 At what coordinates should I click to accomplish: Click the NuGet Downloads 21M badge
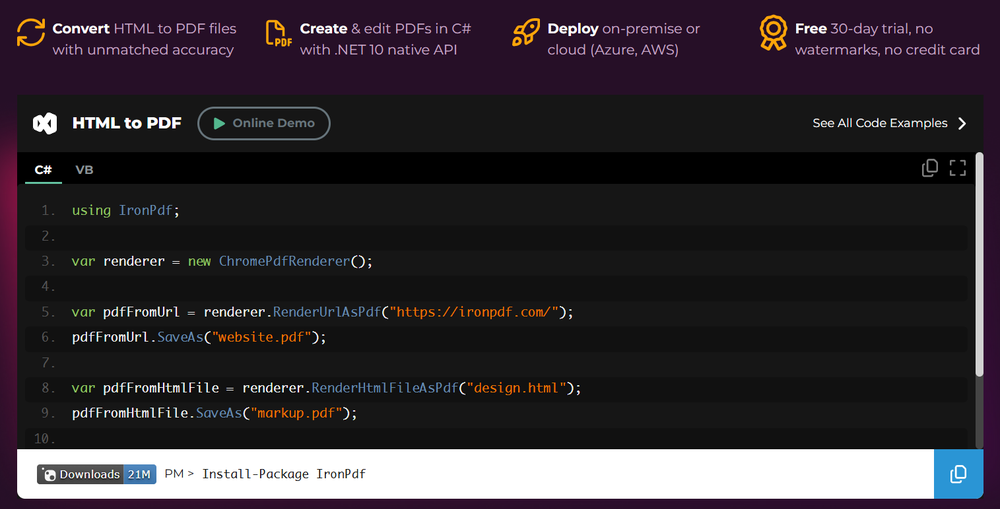pos(96,474)
